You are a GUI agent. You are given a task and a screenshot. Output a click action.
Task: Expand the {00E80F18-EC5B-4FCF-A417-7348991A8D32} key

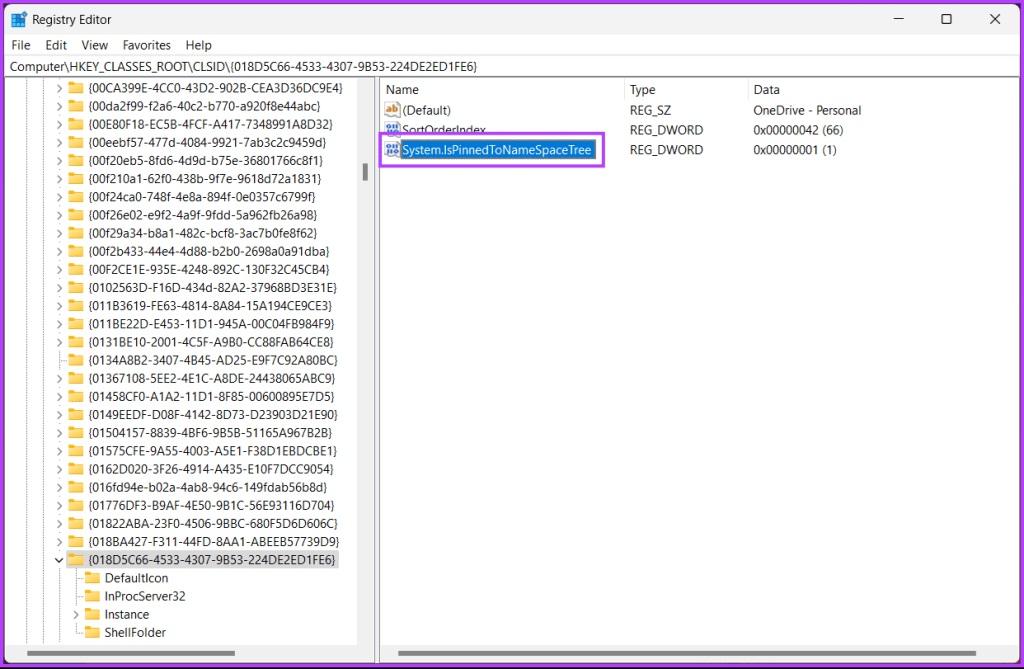point(59,124)
